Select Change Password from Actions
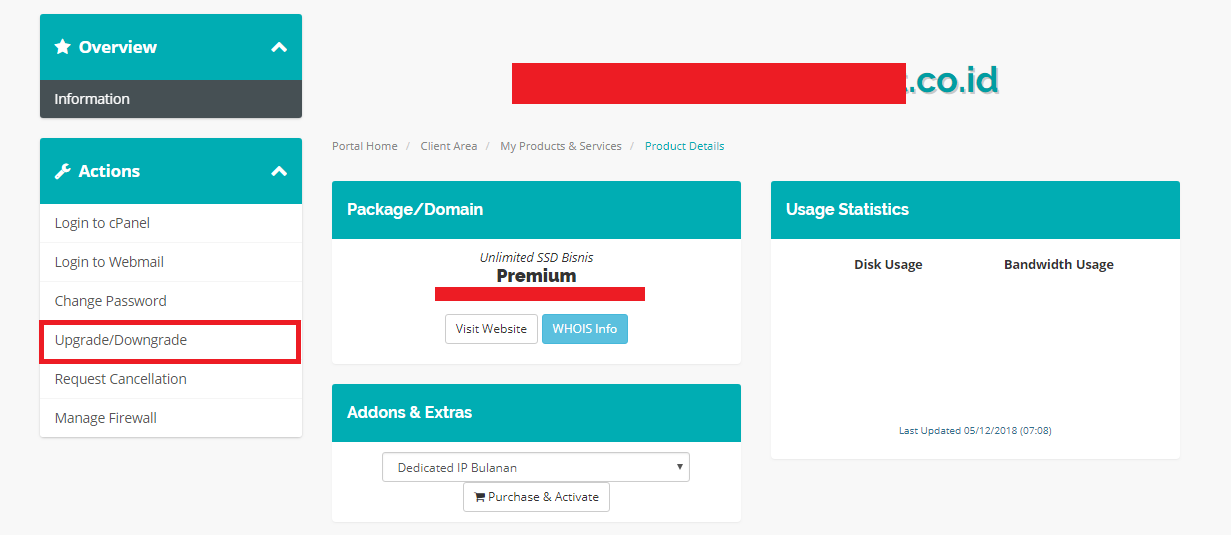The width and height of the screenshot is (1231, 535). [110, 301]
